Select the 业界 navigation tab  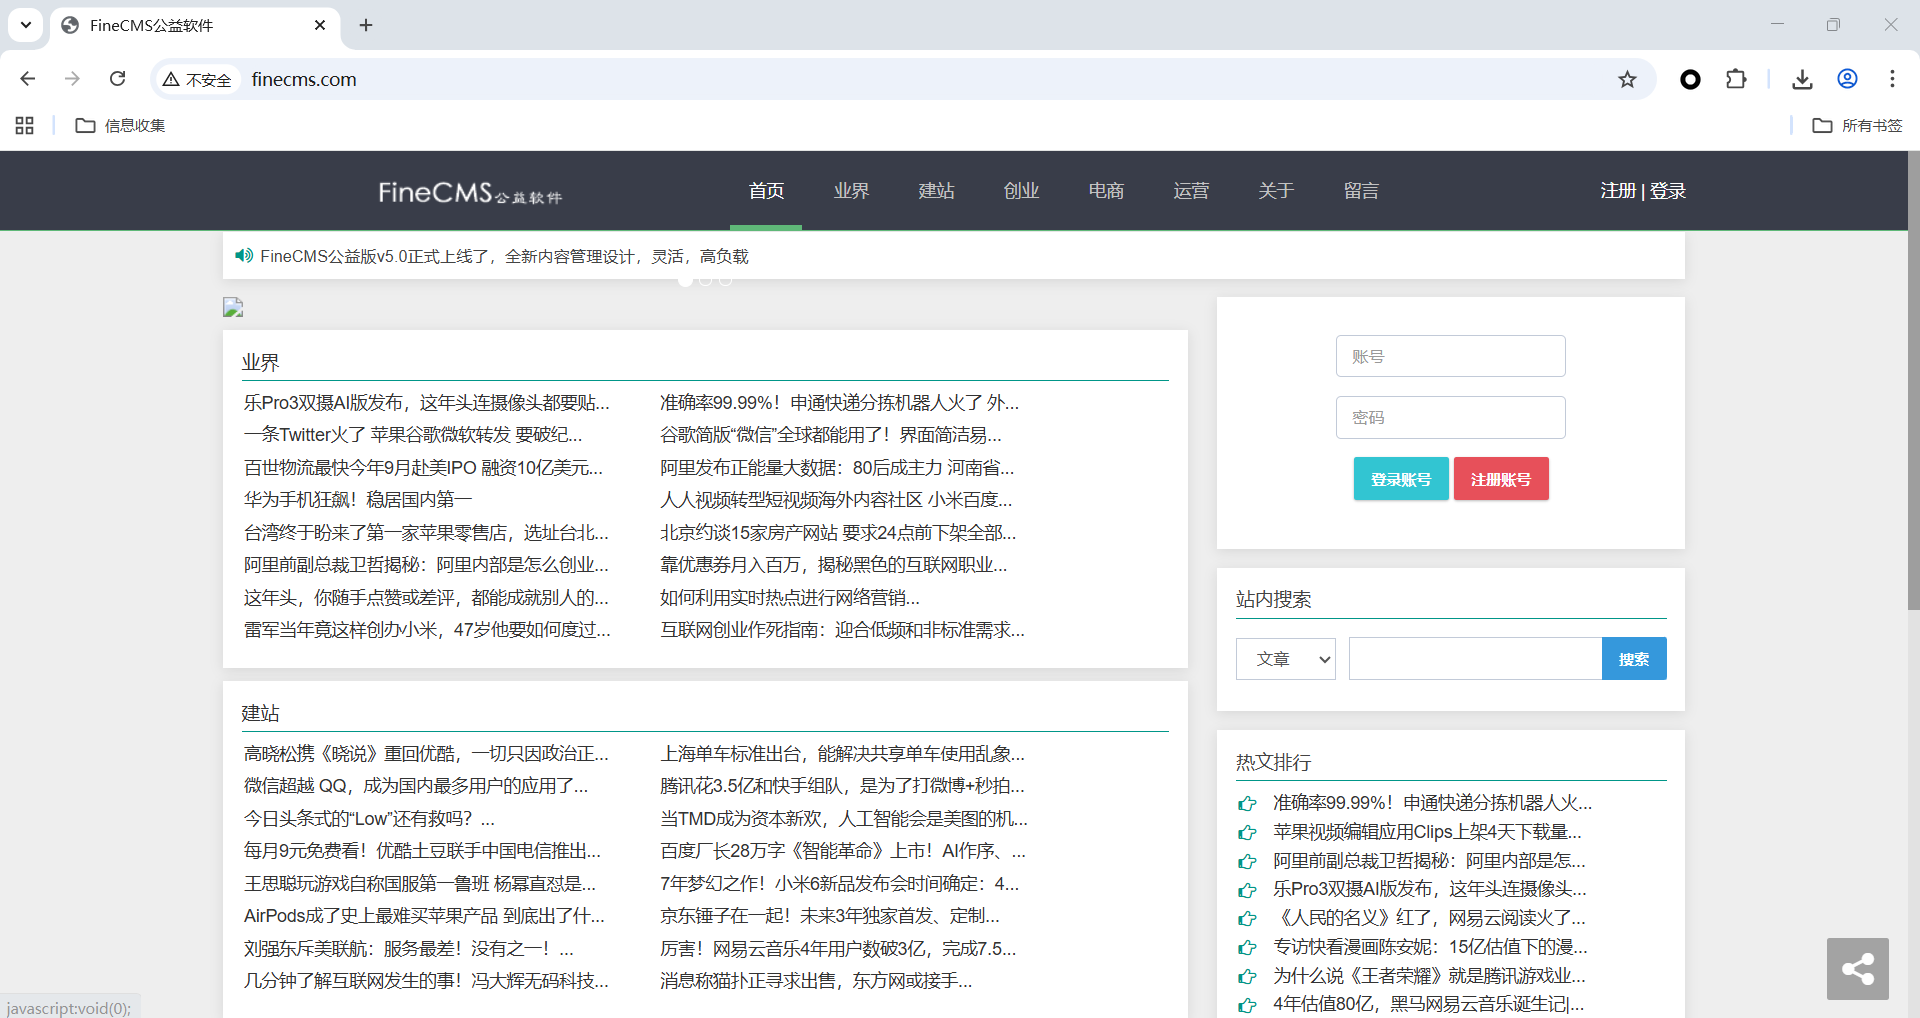click(851, 191)
